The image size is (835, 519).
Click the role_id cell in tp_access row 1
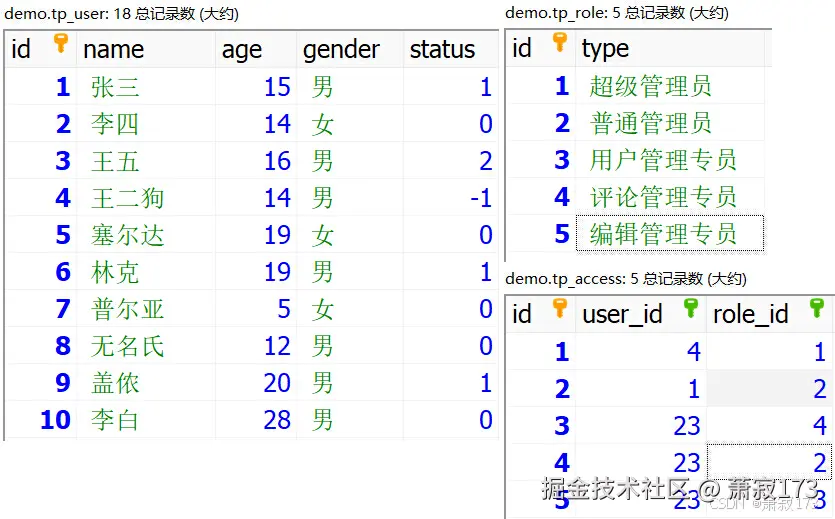click(770, 351)
